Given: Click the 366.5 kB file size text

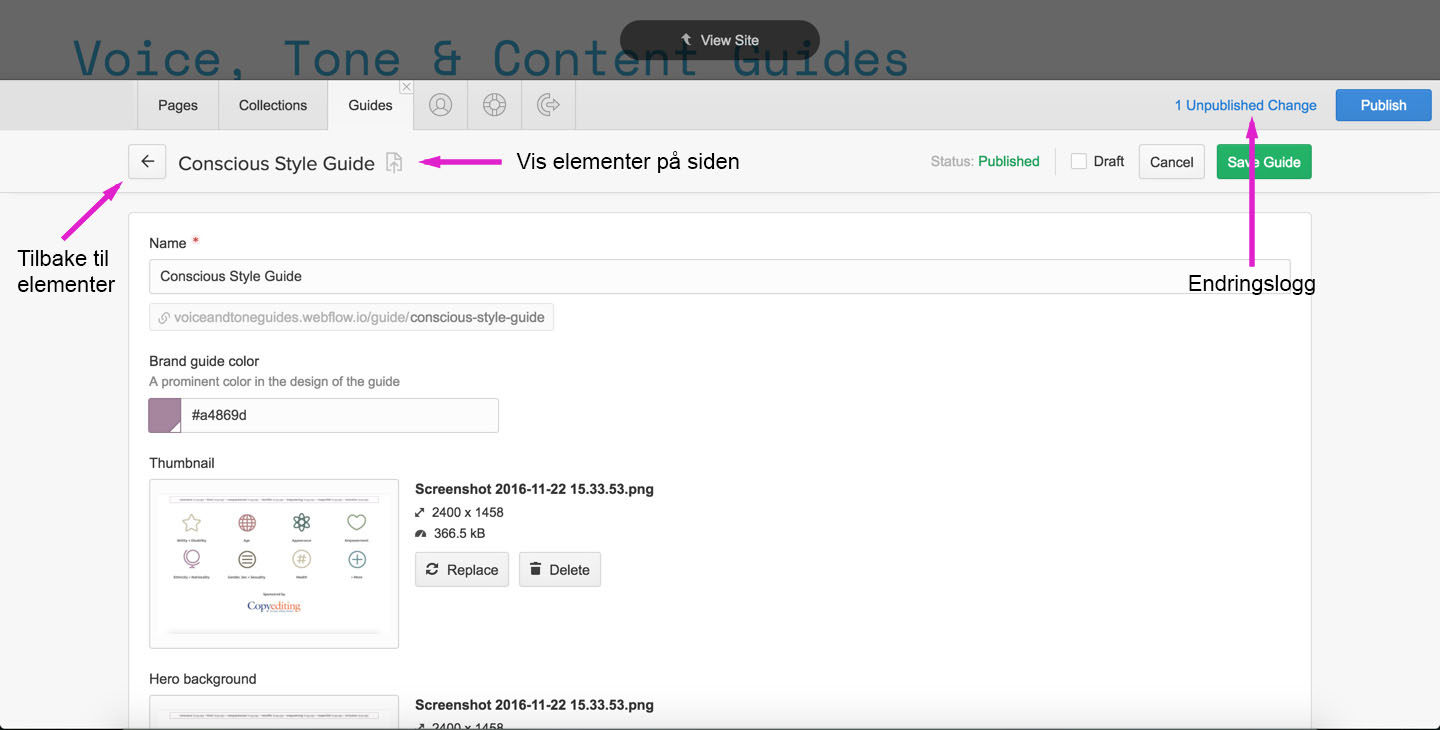Looking at the screenshot, I should (459, 533).
